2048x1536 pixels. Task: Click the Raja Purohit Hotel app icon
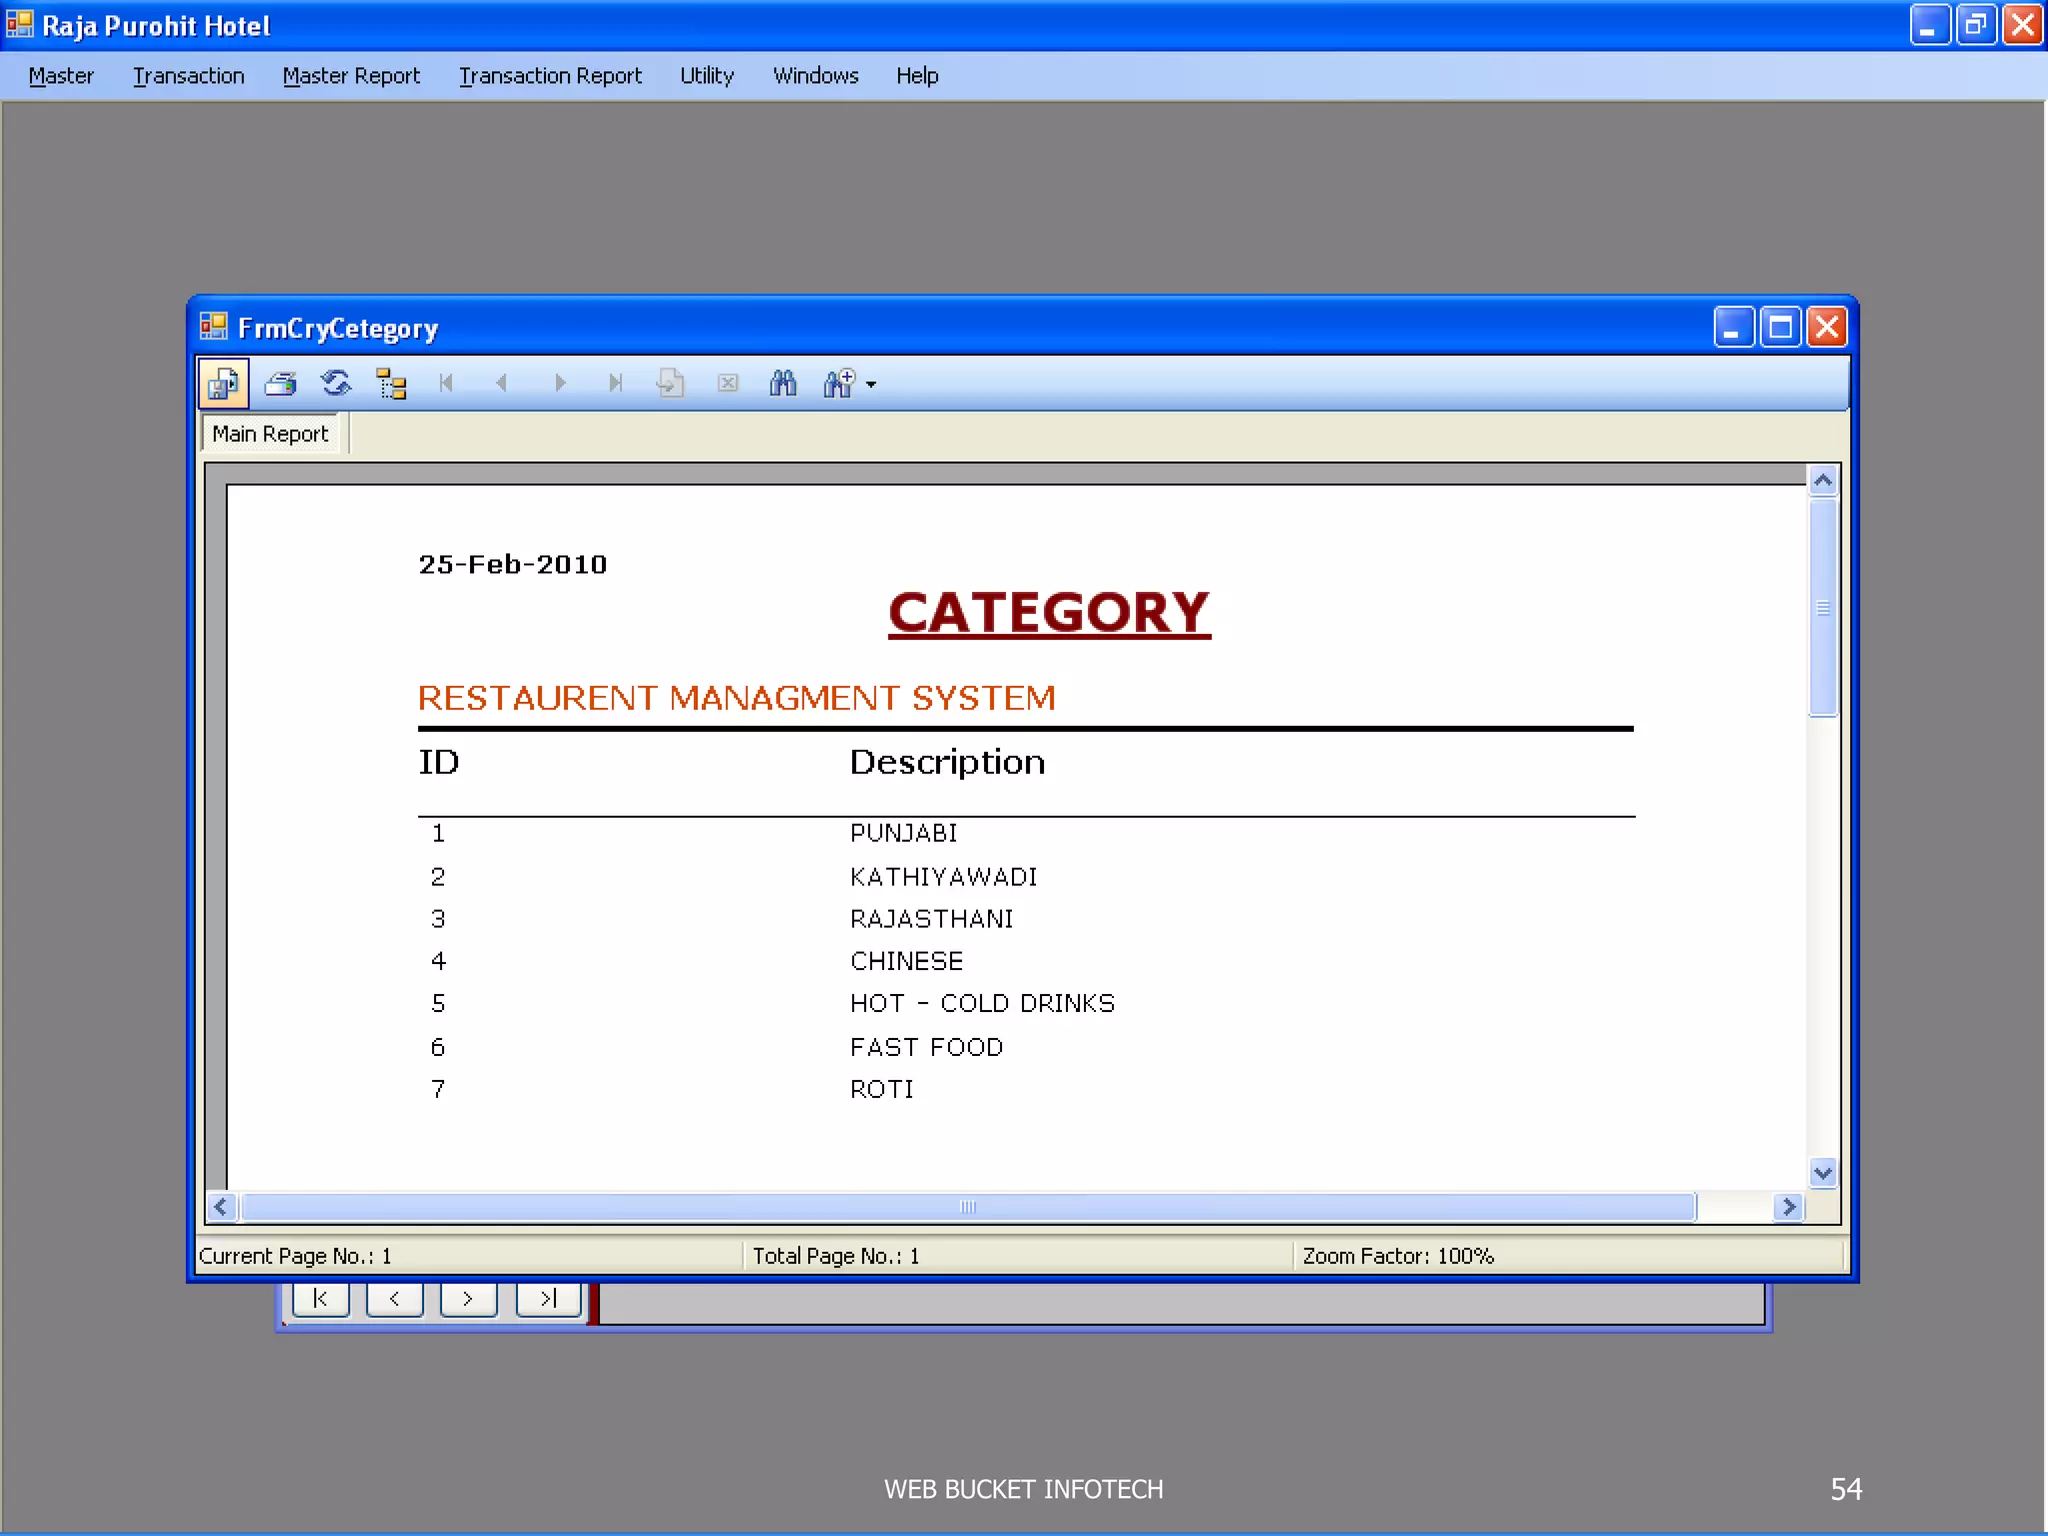tap(19, 23)
